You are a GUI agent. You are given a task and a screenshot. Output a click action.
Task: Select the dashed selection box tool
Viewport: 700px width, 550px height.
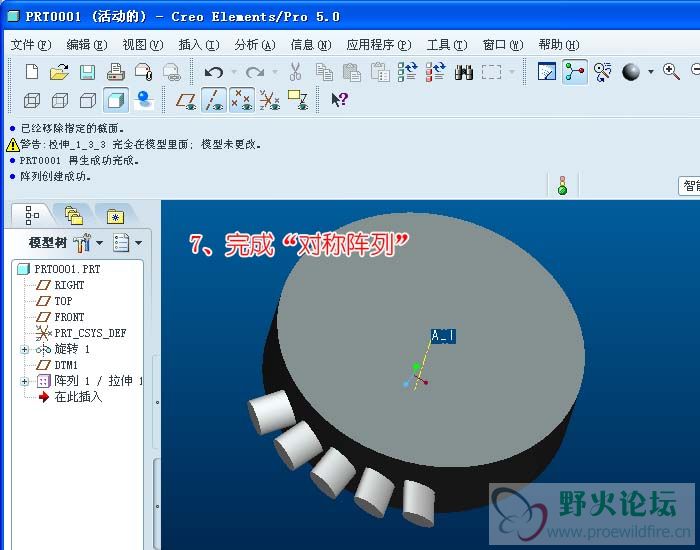pyautogui.click(x=492, y=72)
